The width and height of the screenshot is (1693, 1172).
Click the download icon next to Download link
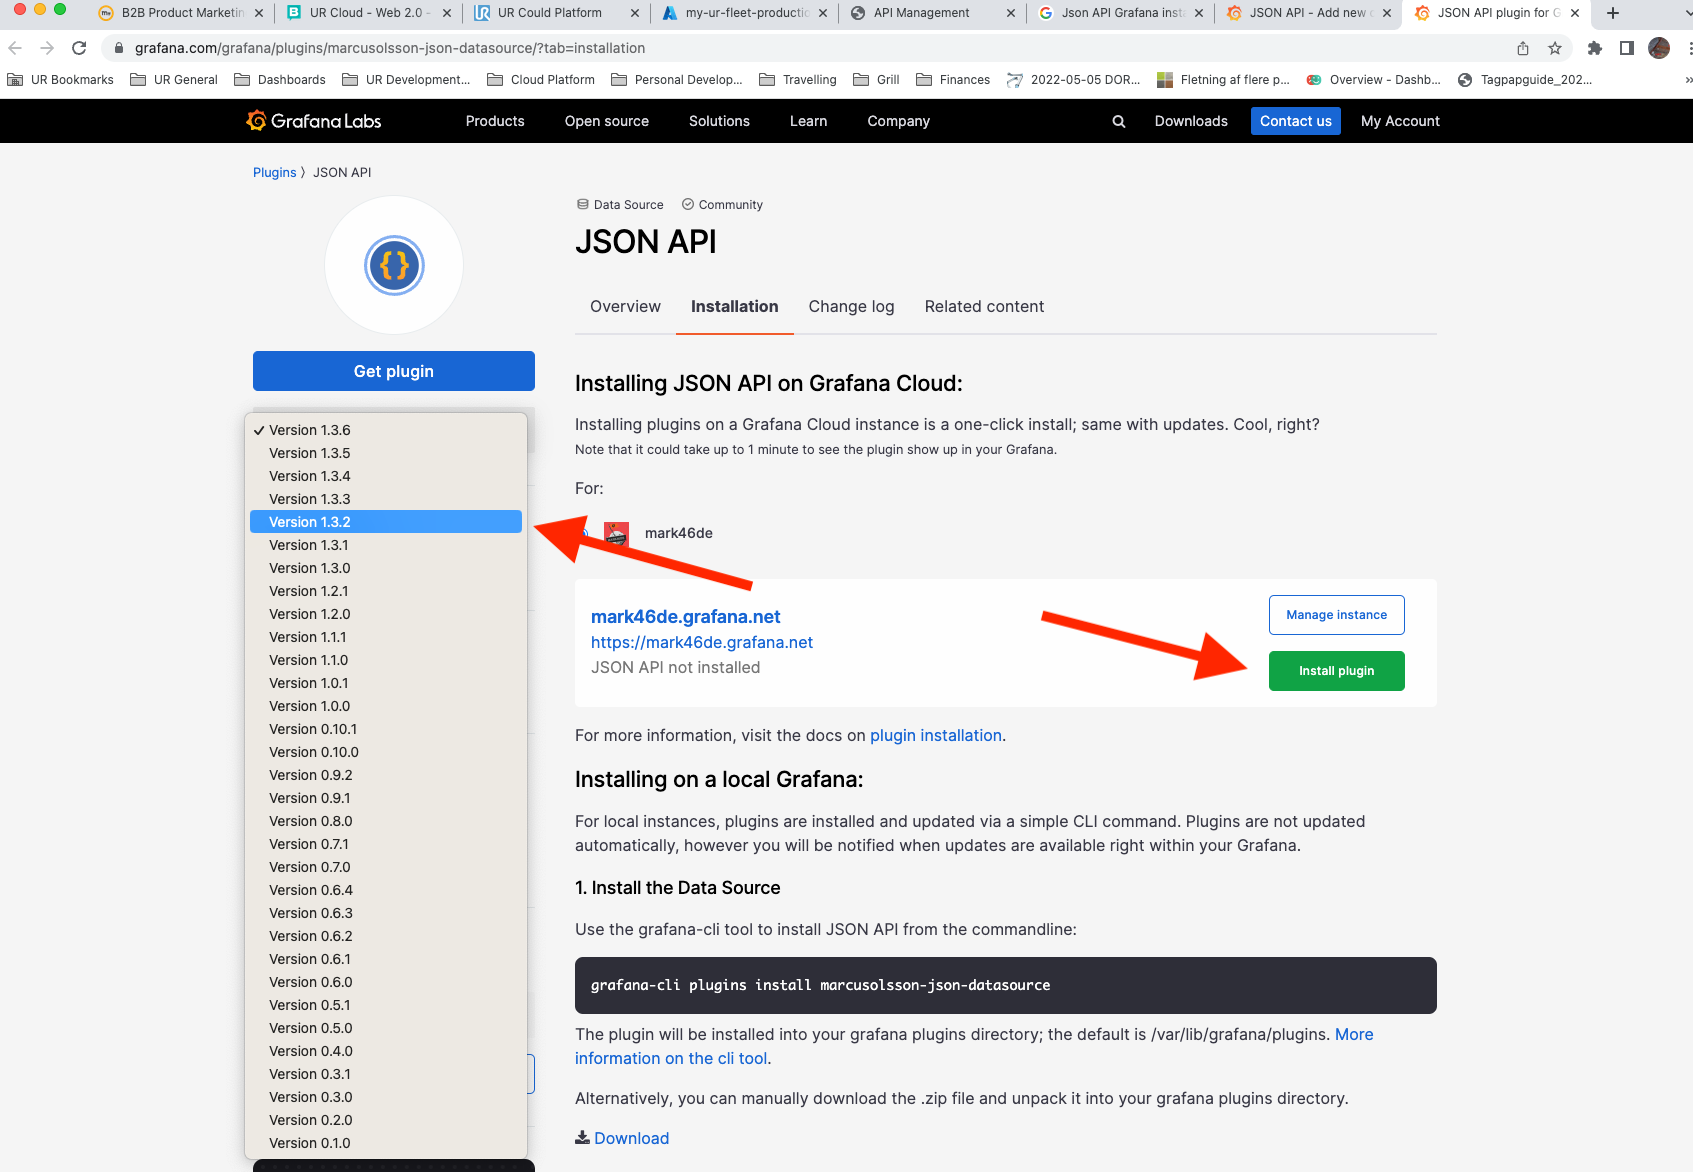[581, 1137]
